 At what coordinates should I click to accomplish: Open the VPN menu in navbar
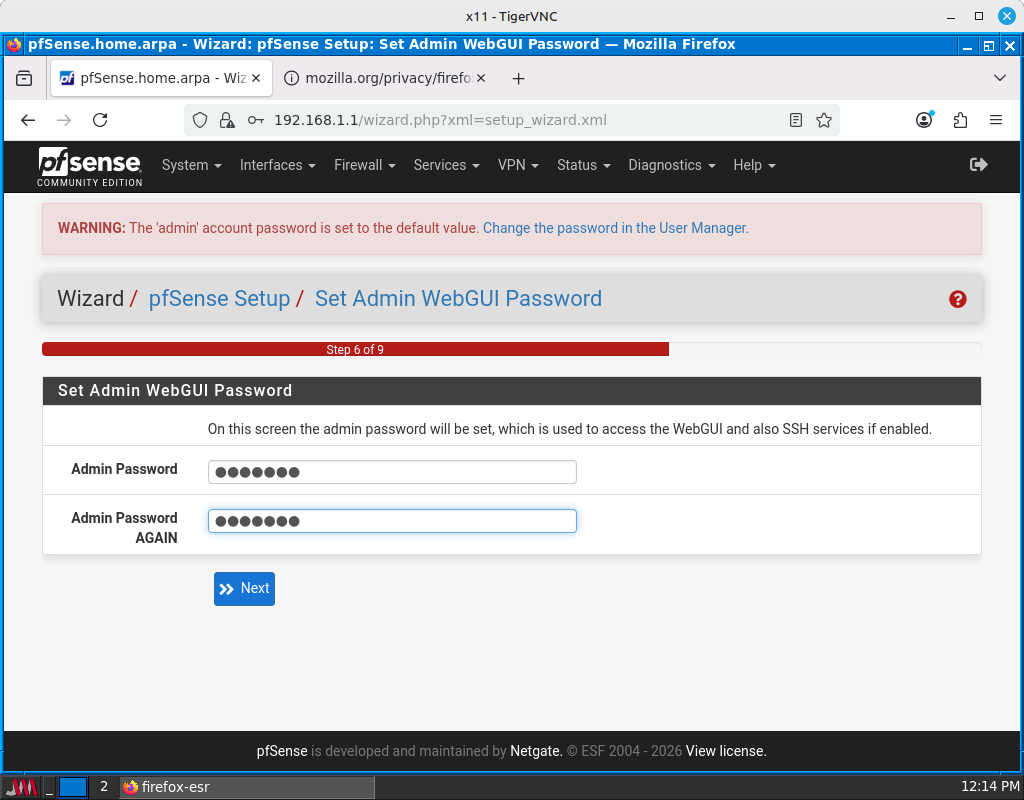(518, 165)
